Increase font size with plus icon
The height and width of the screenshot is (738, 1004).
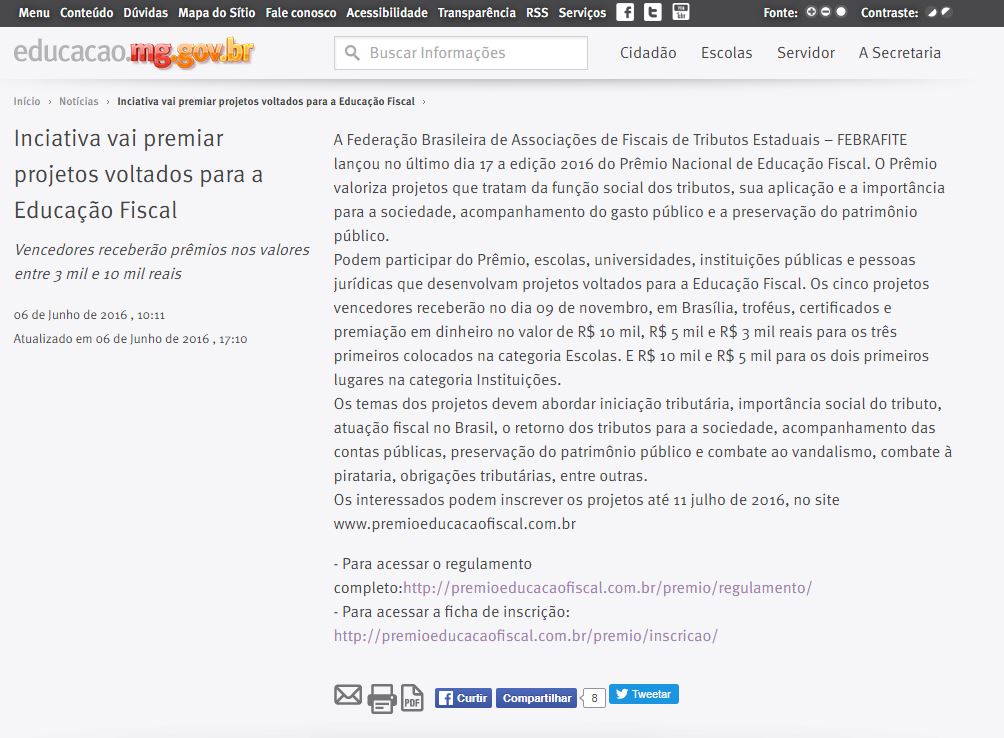point(811,13)
